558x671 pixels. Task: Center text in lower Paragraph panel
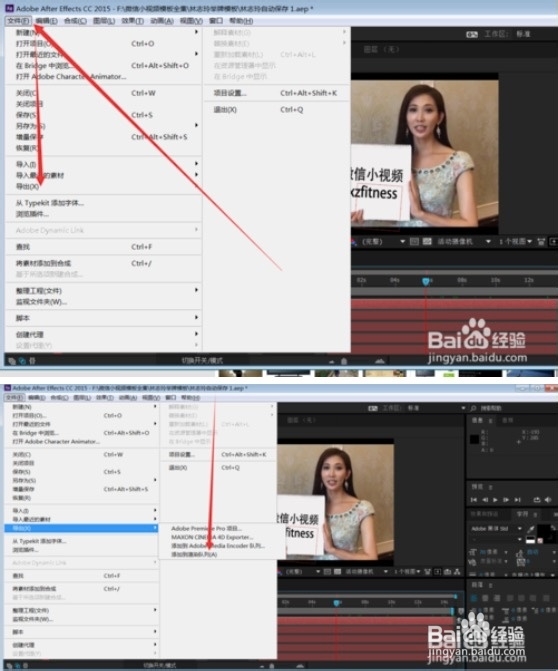click(x=485, y=598)
